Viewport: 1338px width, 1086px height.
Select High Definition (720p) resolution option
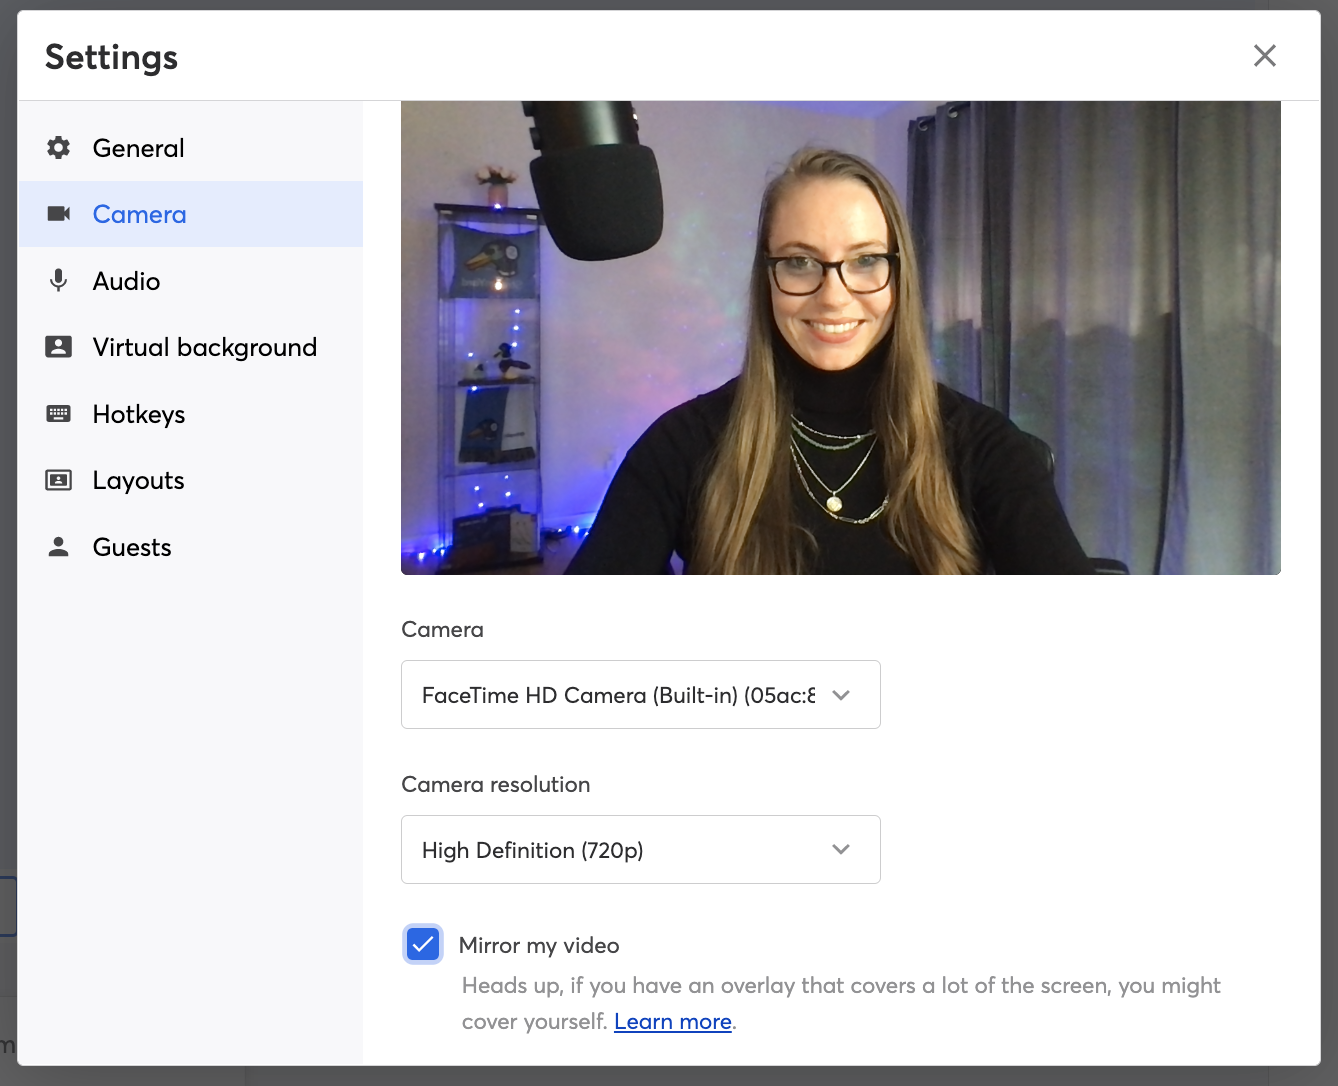pos(640,849)
